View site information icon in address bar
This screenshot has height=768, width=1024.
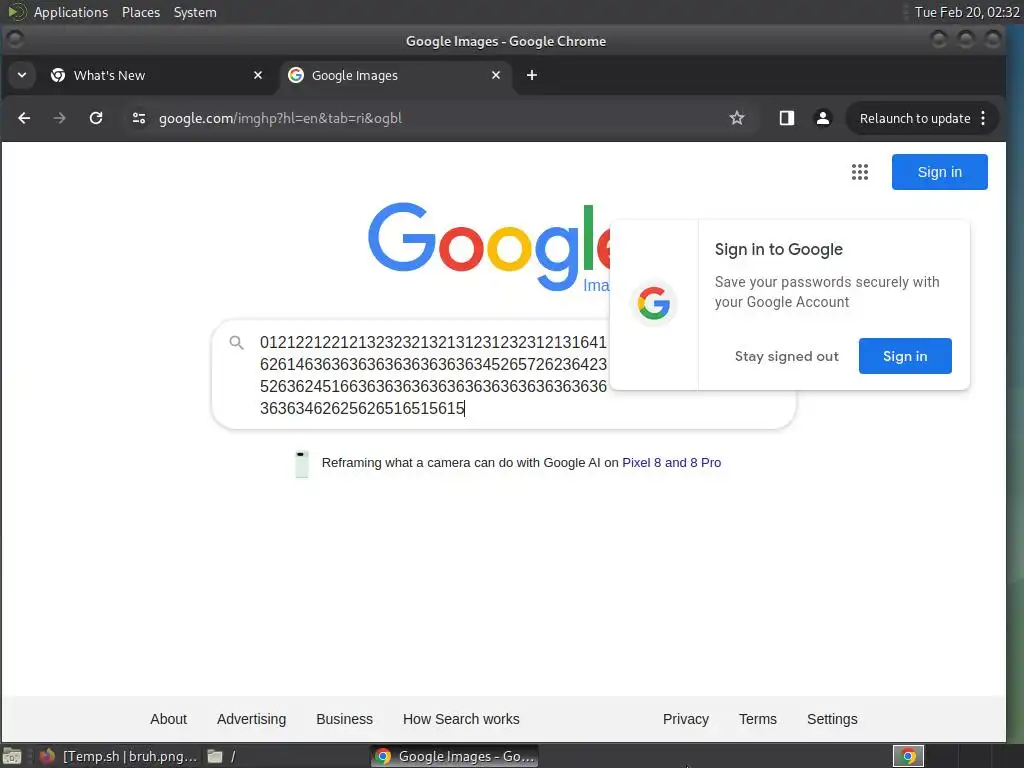[x=139, y=118]
